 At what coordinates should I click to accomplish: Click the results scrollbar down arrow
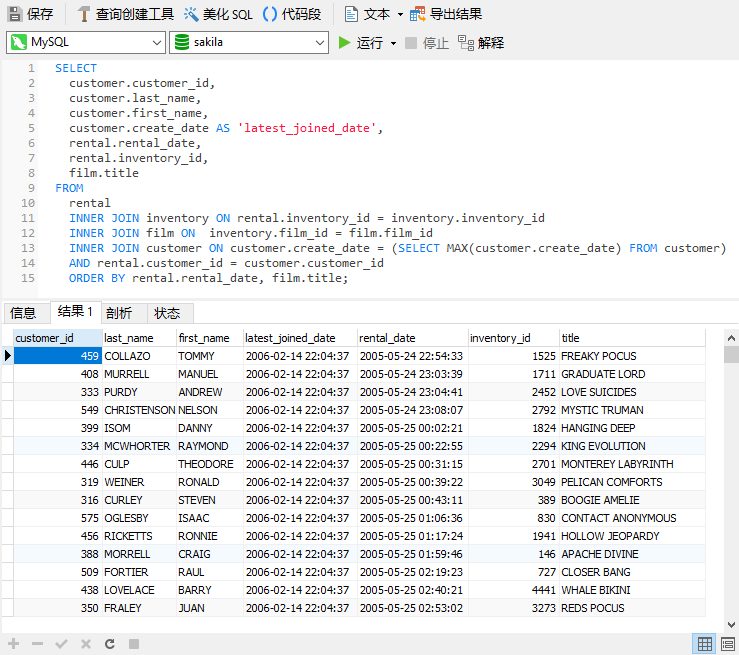pyautogui.click(x=731, y=625)
